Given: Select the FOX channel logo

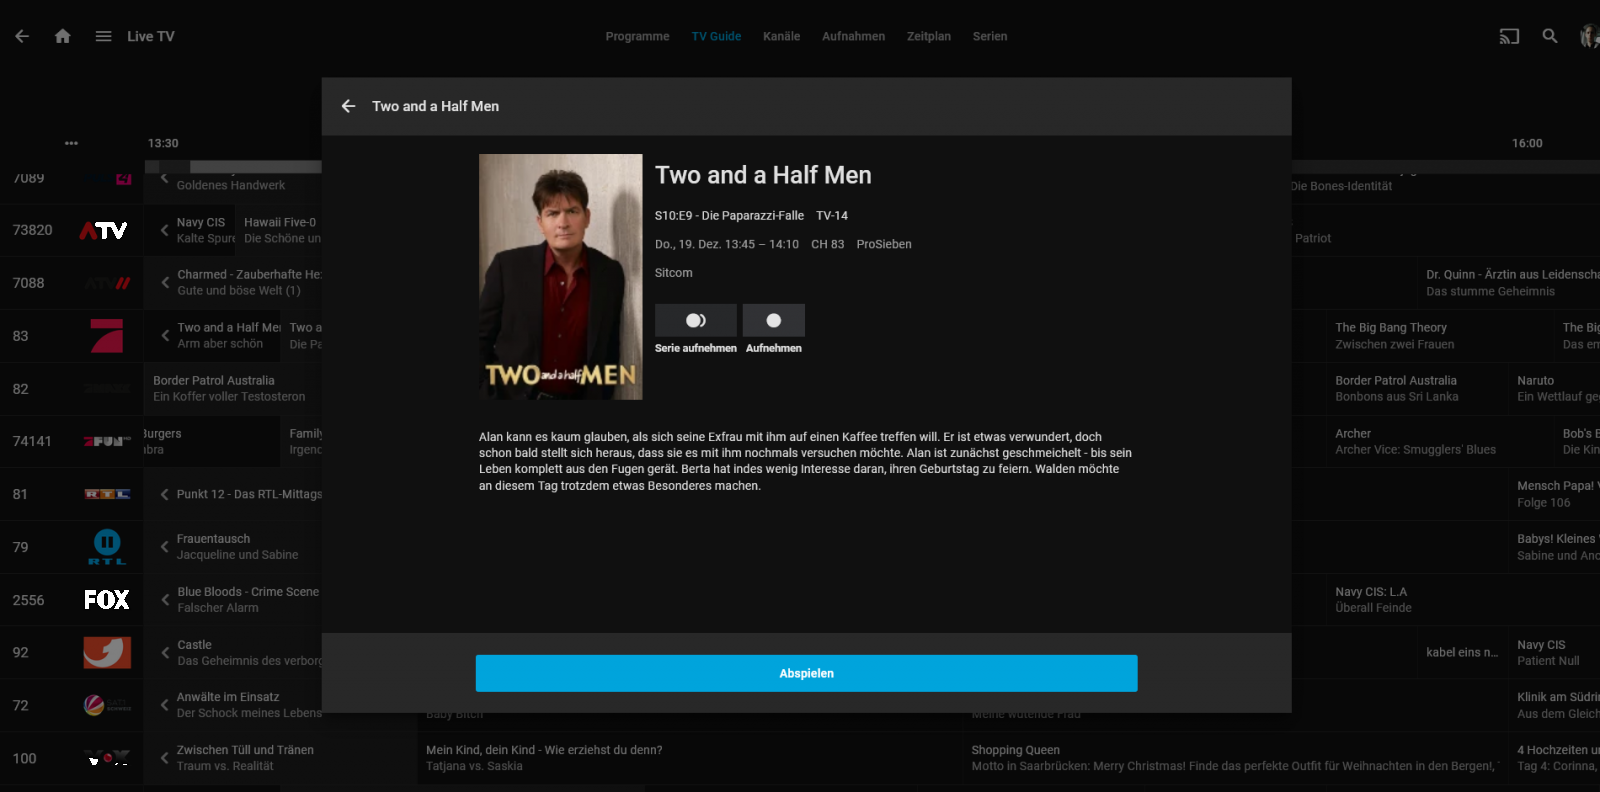Looking at the screenshot, I should (107, 600).
